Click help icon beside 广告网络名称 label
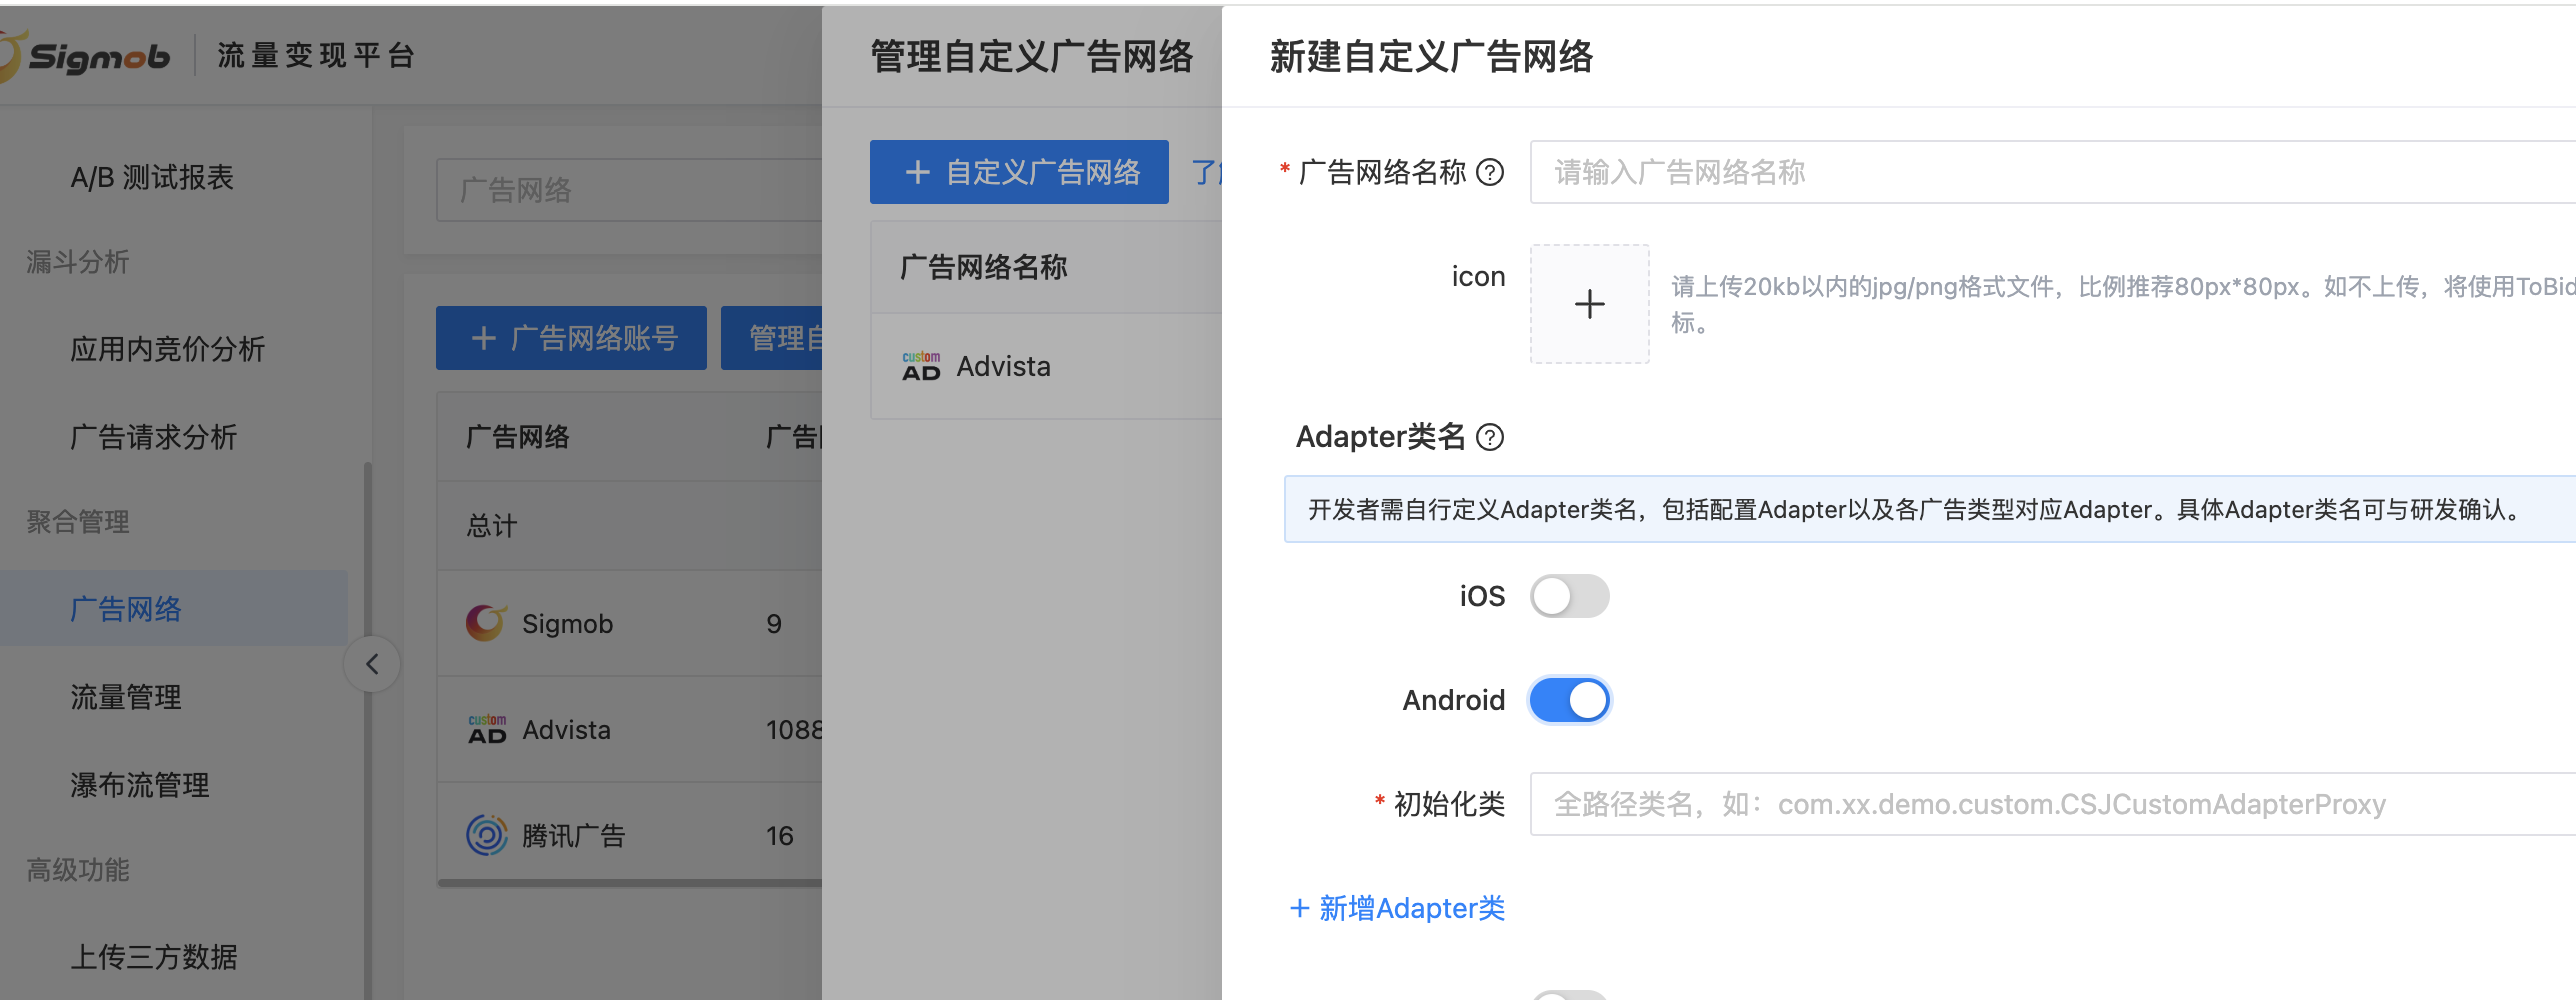The width and height of the screenshot is (2576, 1000). pos(1490,173)
